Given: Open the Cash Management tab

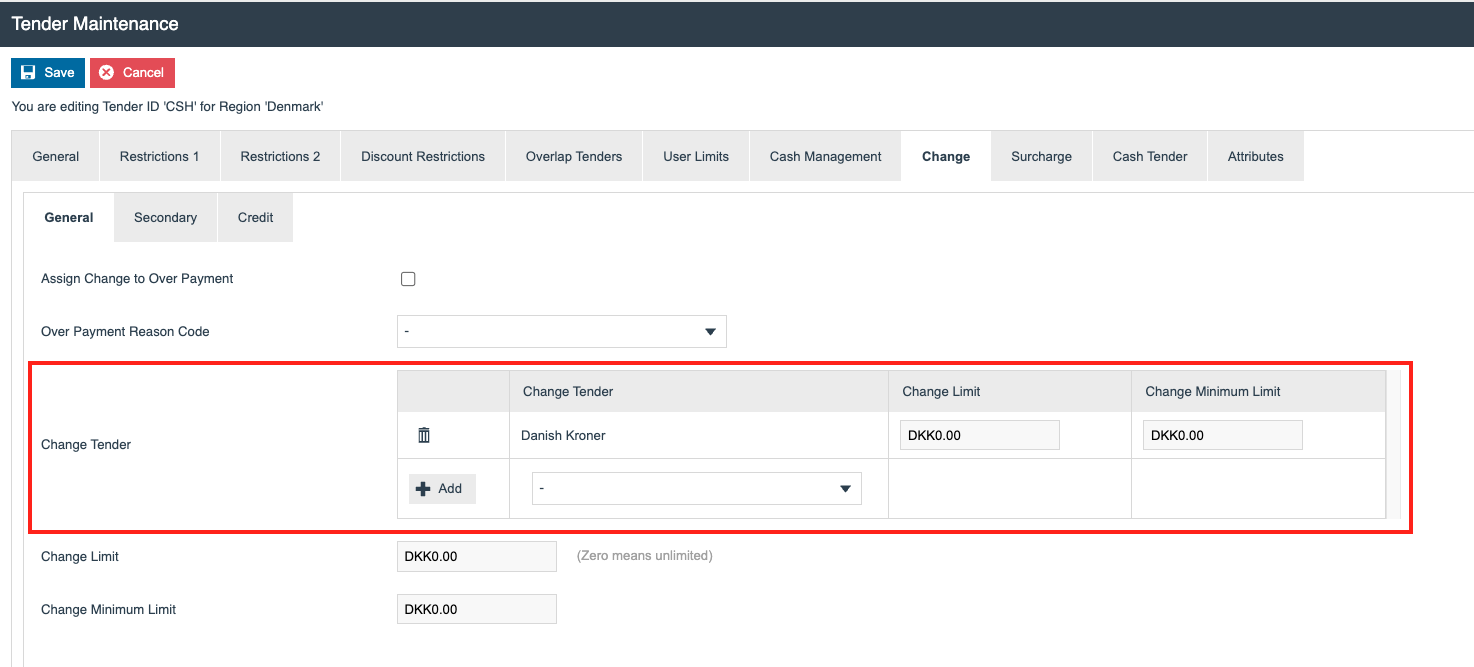Looking at the screenshot, I should point(826,156).
